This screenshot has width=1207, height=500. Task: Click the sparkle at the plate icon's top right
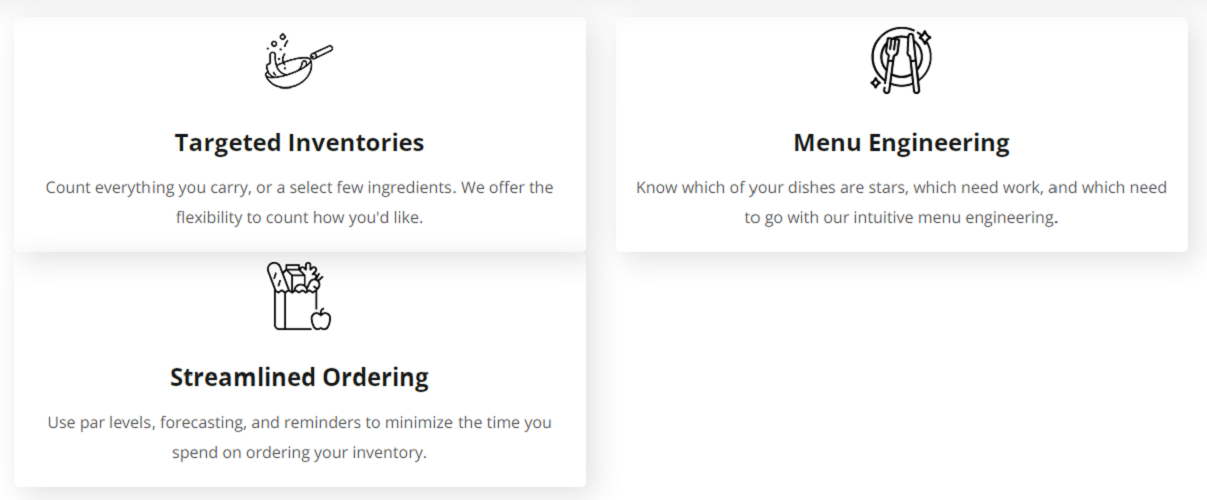[925, 38]
